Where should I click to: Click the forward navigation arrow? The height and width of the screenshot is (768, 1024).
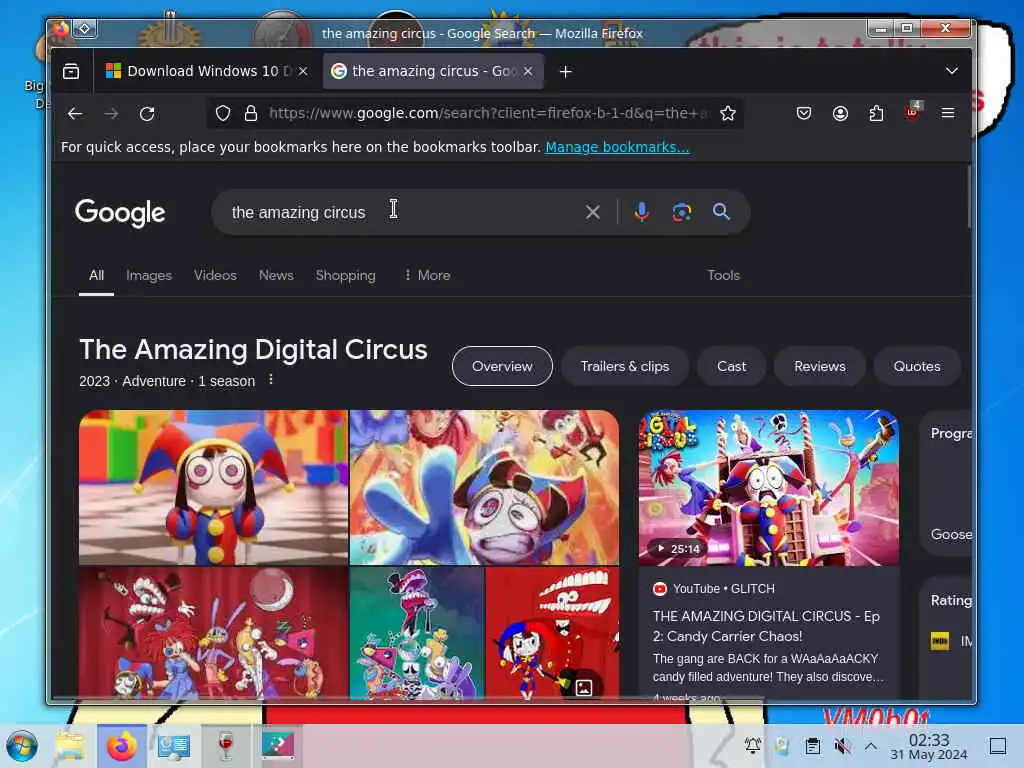(111, 114)
